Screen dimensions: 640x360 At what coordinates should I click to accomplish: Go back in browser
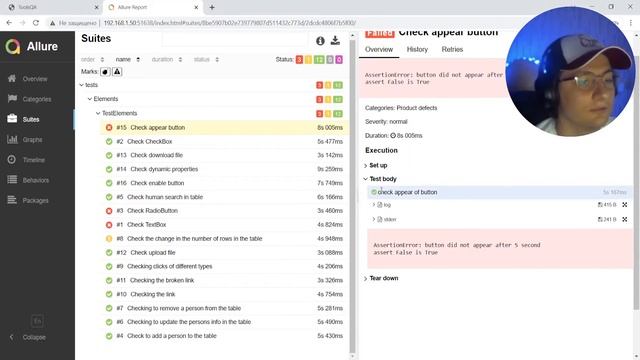pos(9,23)
